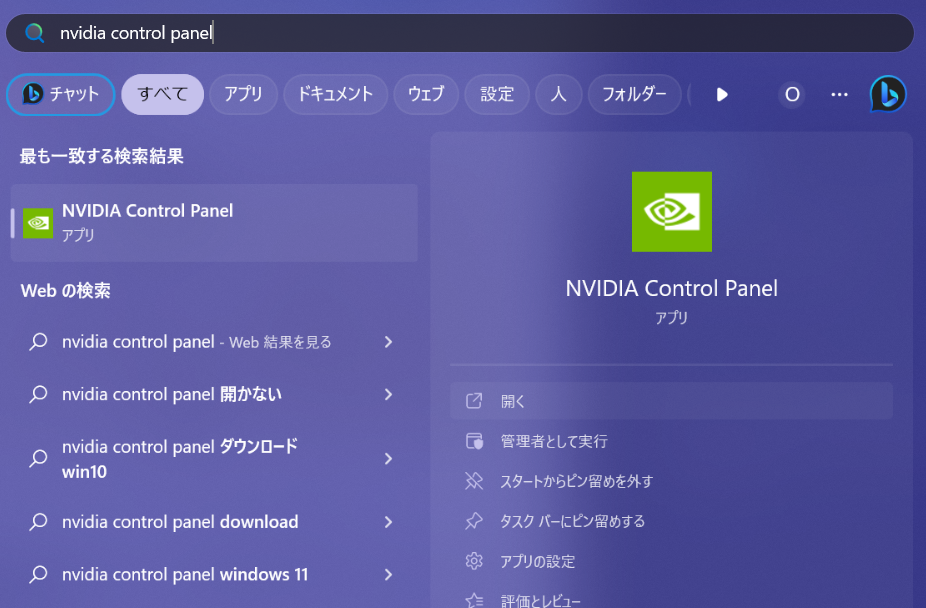The image size is (926, 608).
Task: Open the three-dots more options menu
Action: click(x=839, y=94)
